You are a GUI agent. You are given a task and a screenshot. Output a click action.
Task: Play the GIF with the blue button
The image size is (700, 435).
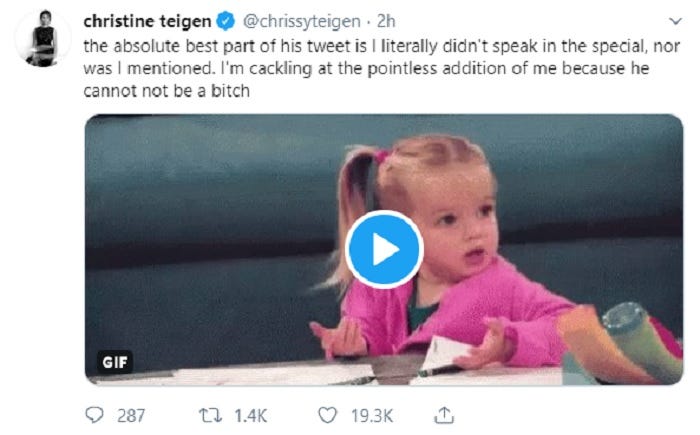click(385, 249)
